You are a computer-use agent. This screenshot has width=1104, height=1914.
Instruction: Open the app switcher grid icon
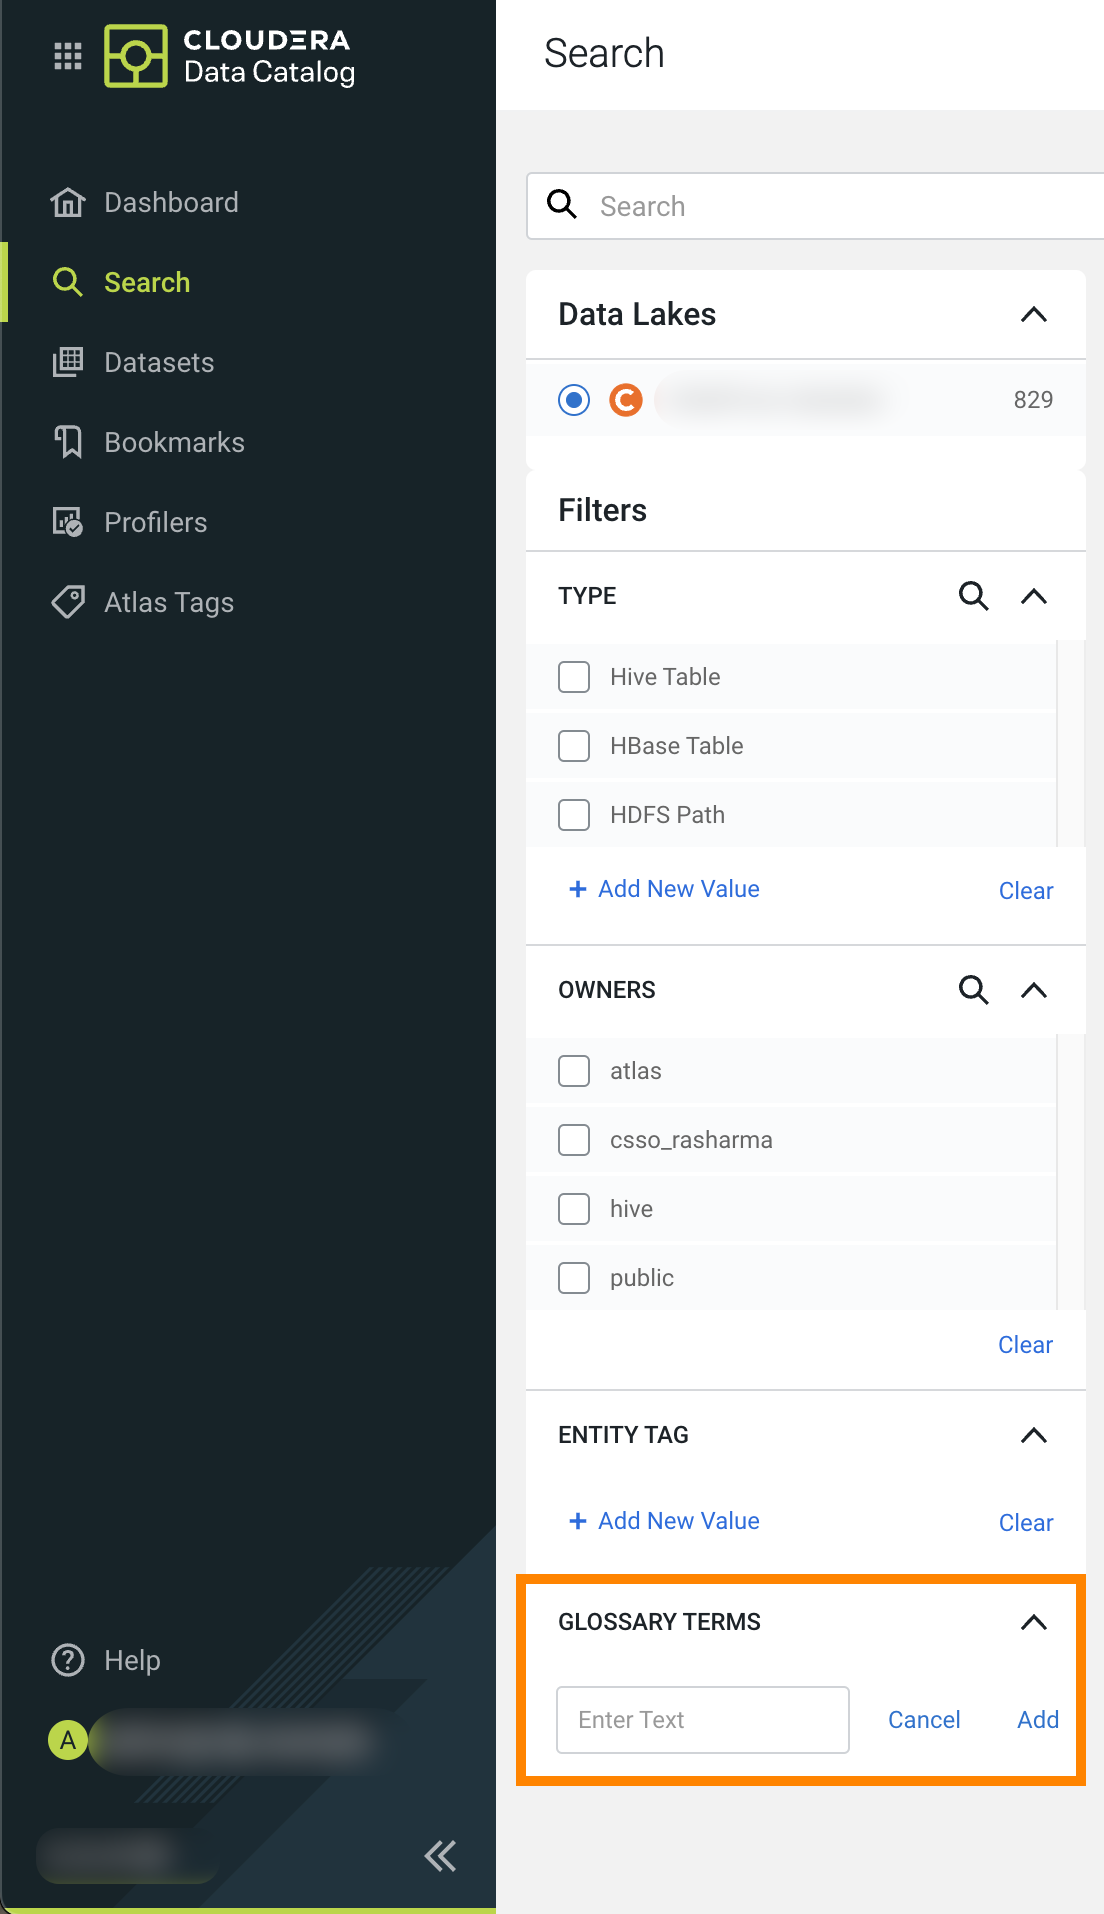coord(67,56)
